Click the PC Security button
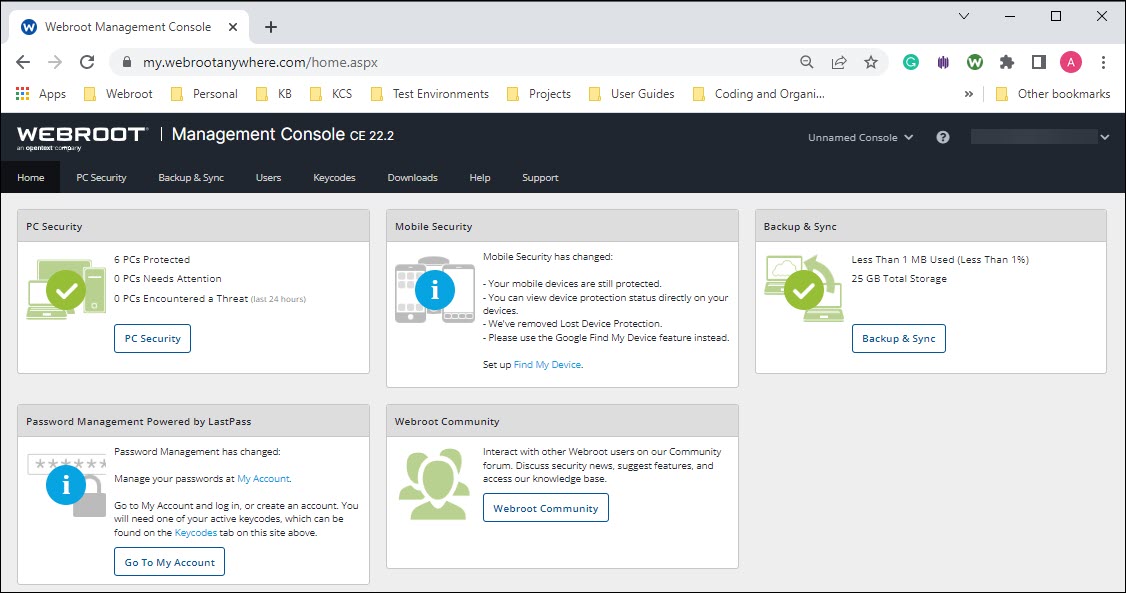 point(152,339)
